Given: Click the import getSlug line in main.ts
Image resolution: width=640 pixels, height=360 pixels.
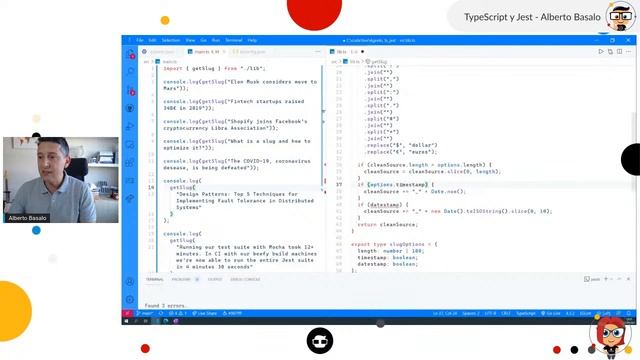Looking at the screenshot, I should [x=214, y=68].
